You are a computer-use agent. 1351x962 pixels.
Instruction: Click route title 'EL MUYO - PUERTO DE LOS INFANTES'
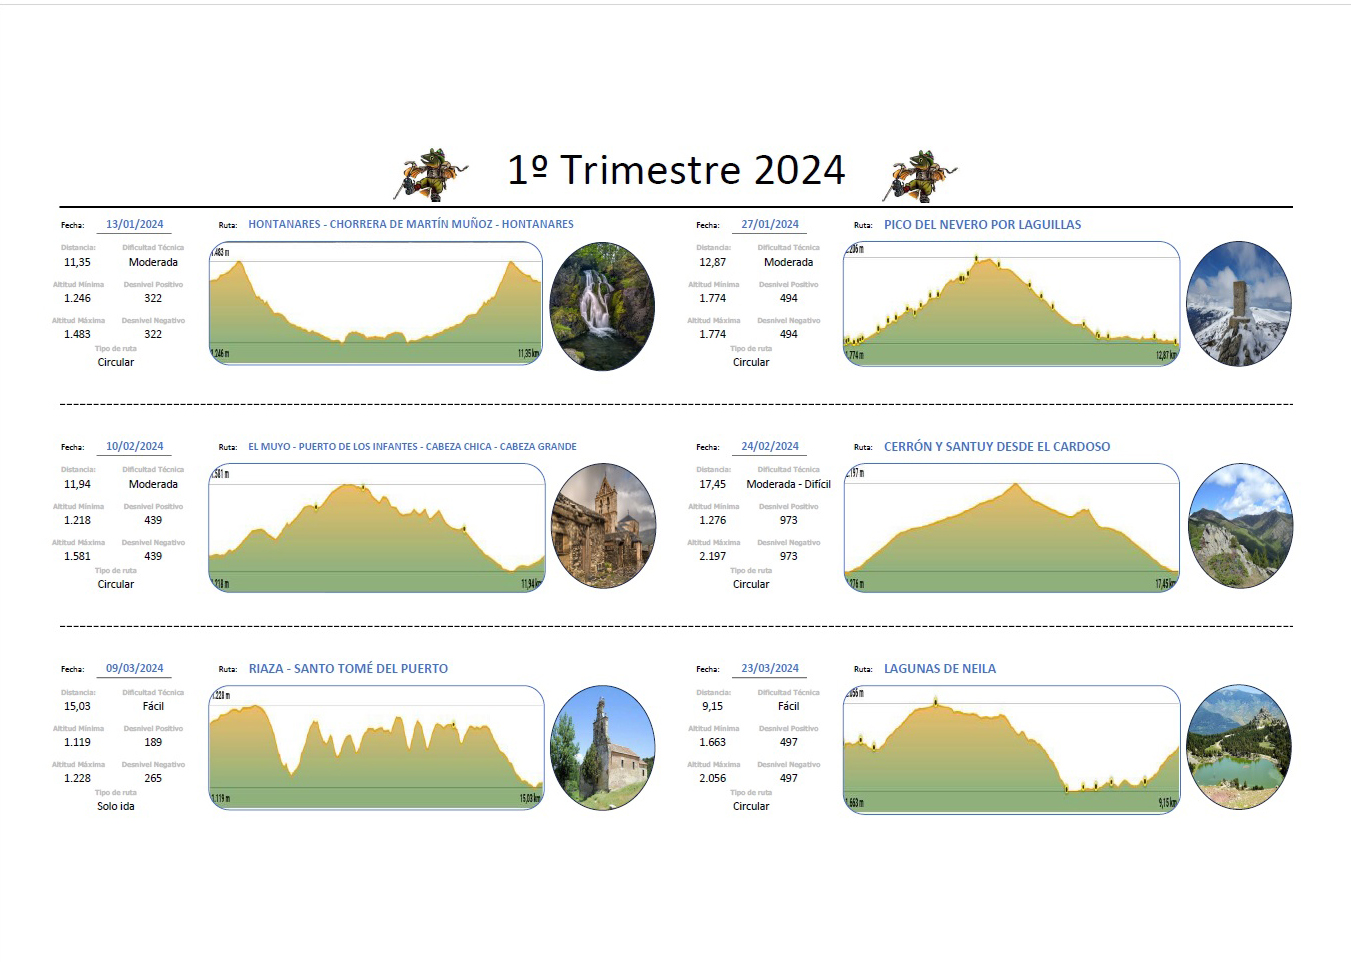coord(333,447)
